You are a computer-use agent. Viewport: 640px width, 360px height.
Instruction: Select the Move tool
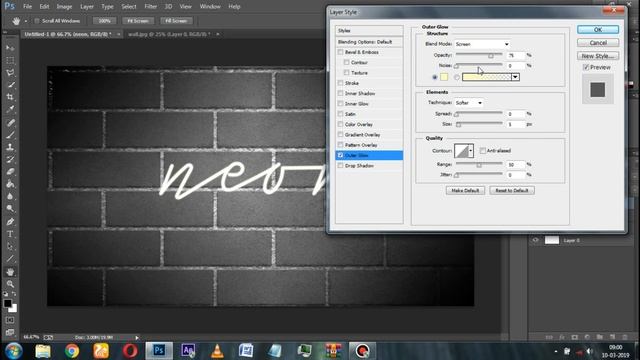[10, 48]
